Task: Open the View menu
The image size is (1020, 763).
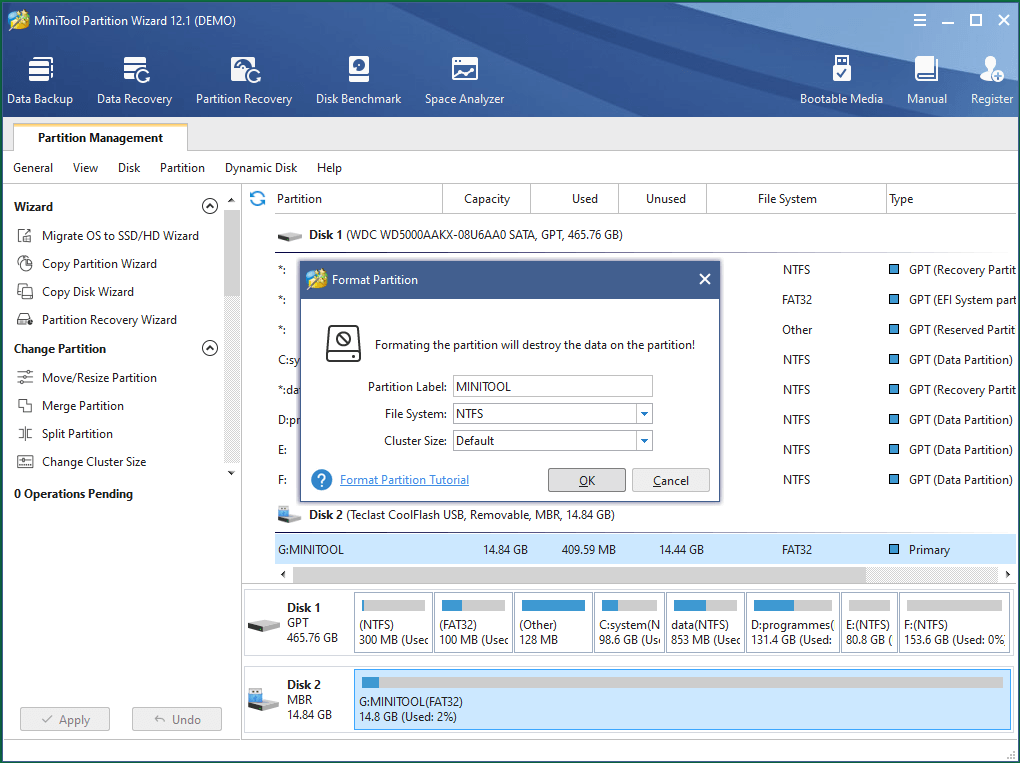Action: 85,168
